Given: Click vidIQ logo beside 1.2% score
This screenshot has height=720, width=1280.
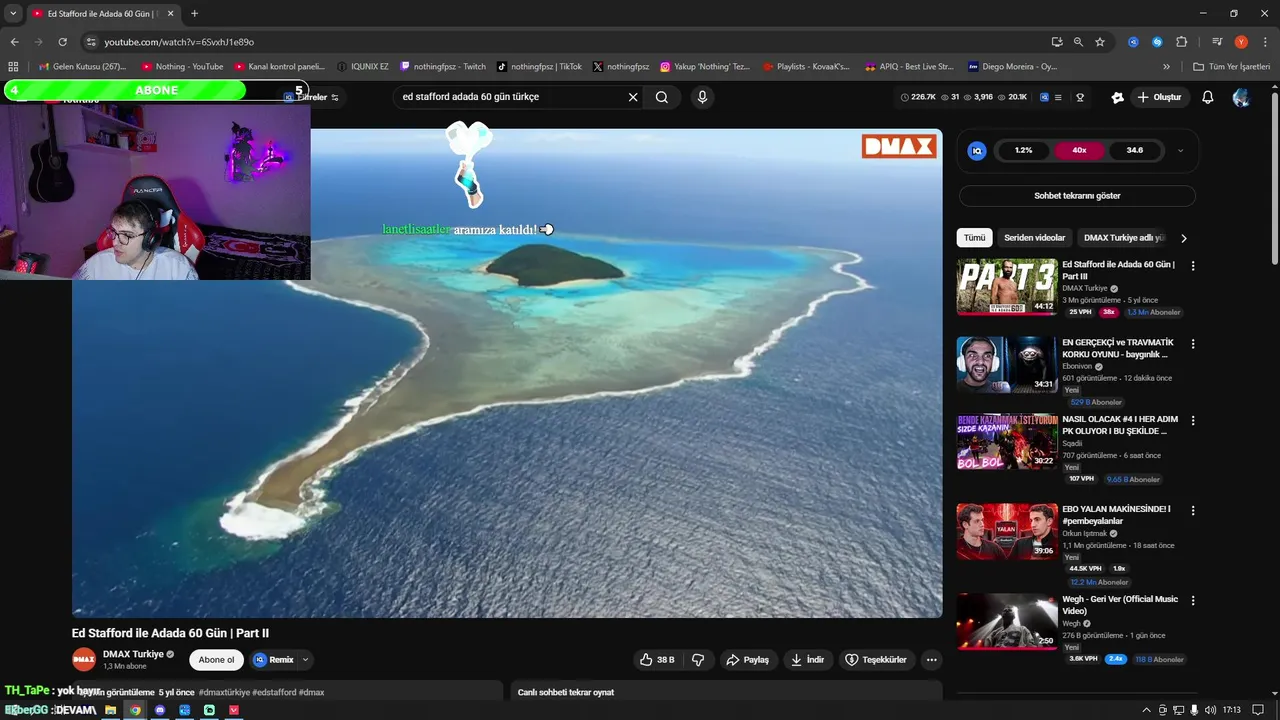Looking at the screenshot, I should (x=978, y=151).
